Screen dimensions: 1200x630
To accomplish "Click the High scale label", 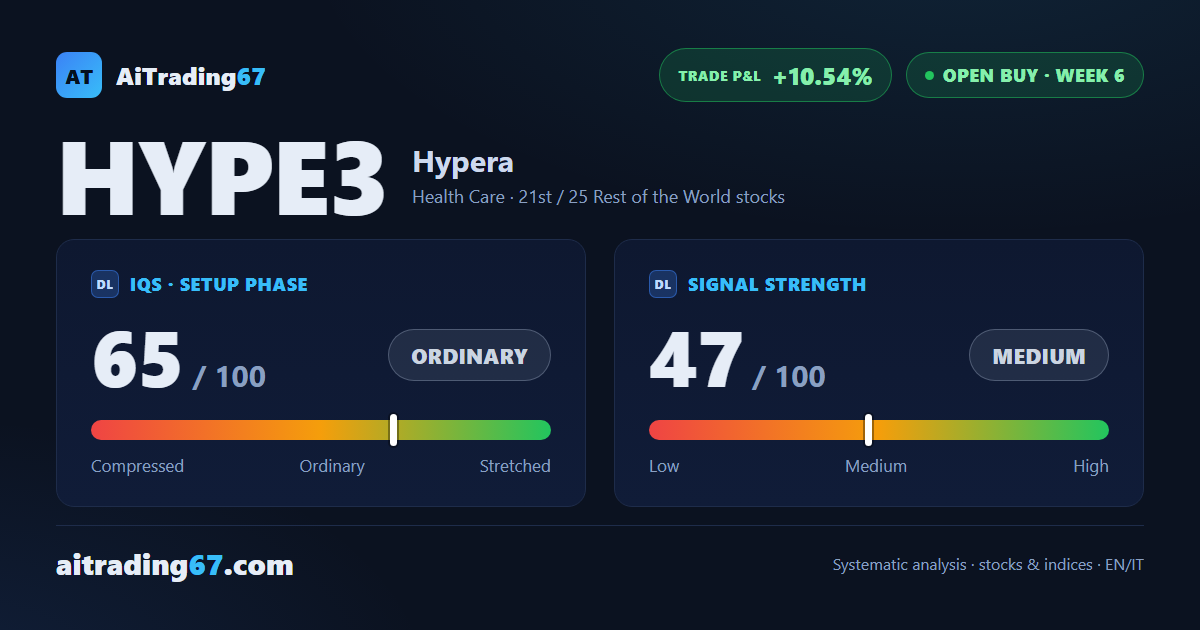I will (1091, 466).
